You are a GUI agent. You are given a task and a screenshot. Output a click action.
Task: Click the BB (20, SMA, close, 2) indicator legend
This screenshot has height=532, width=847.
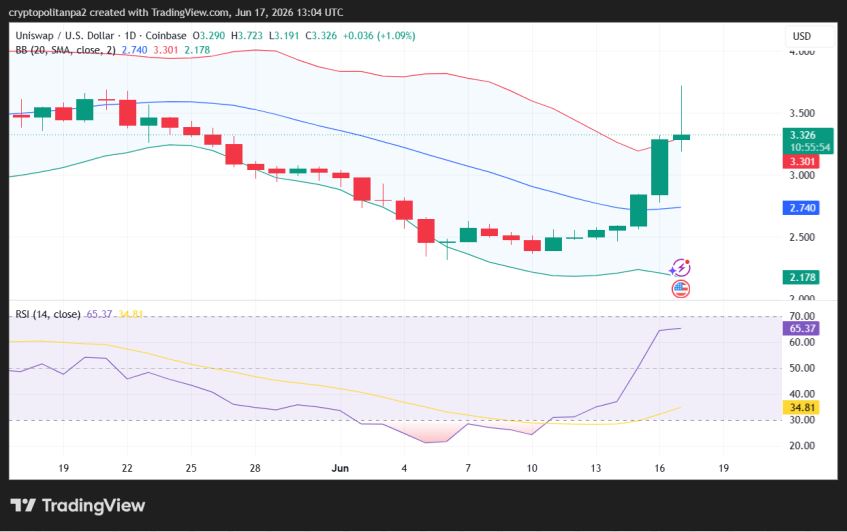[65, 50]
